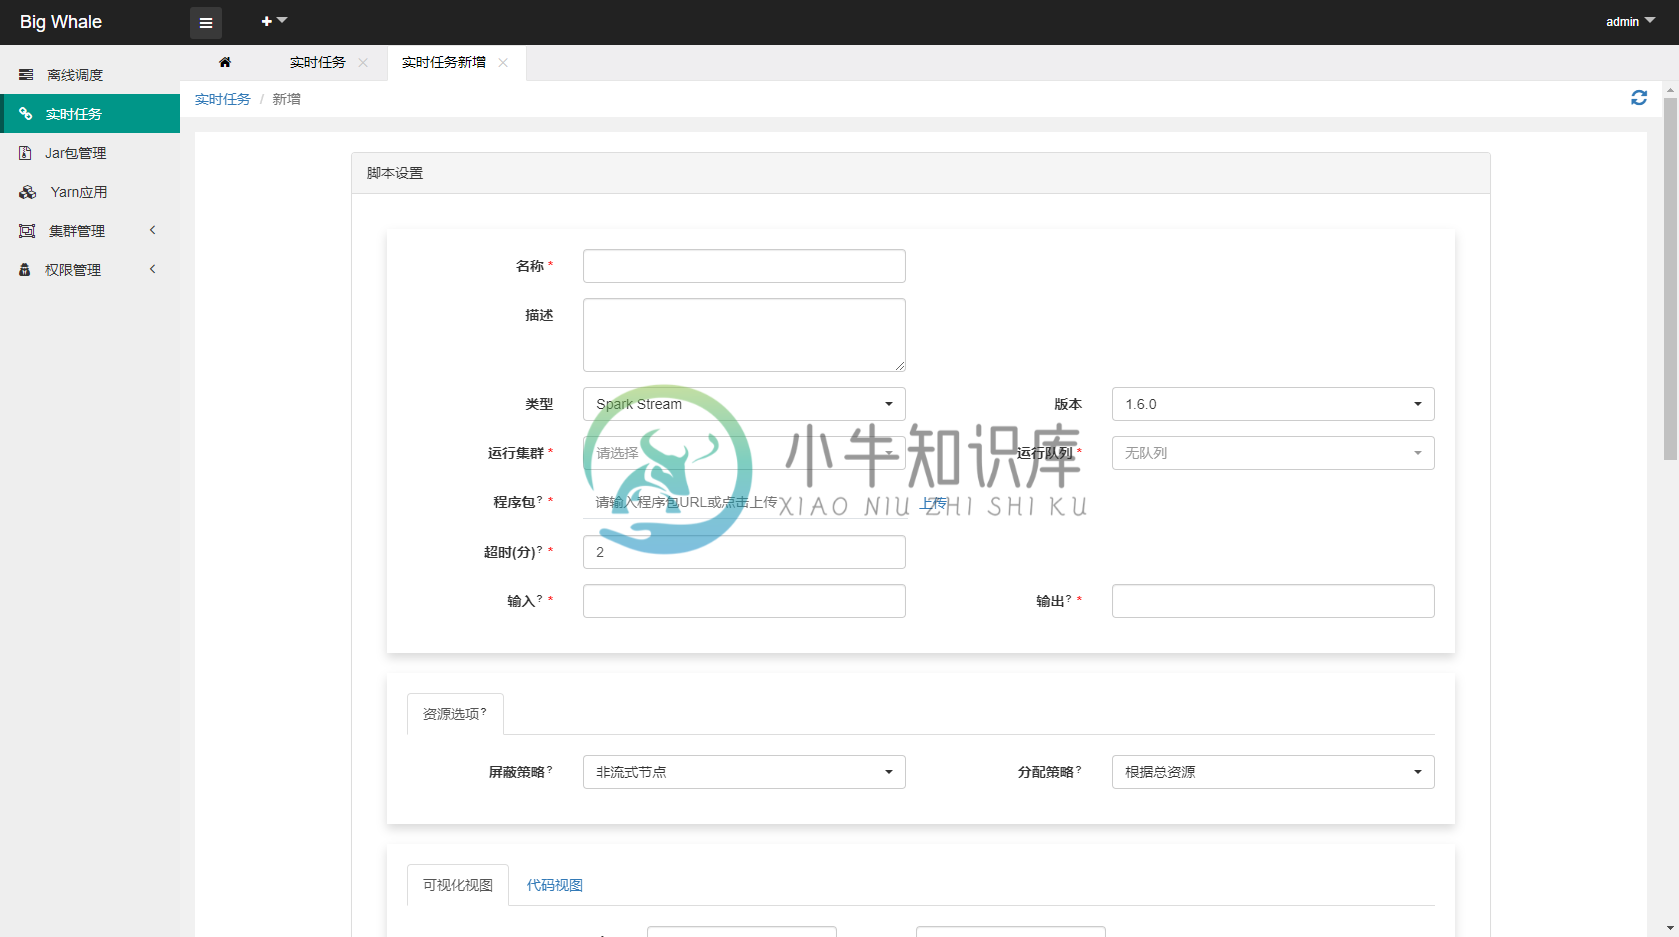Screen dimensions: 1679x937
Task: Switch to the 实时任务 tab
Action: [317, 62]
